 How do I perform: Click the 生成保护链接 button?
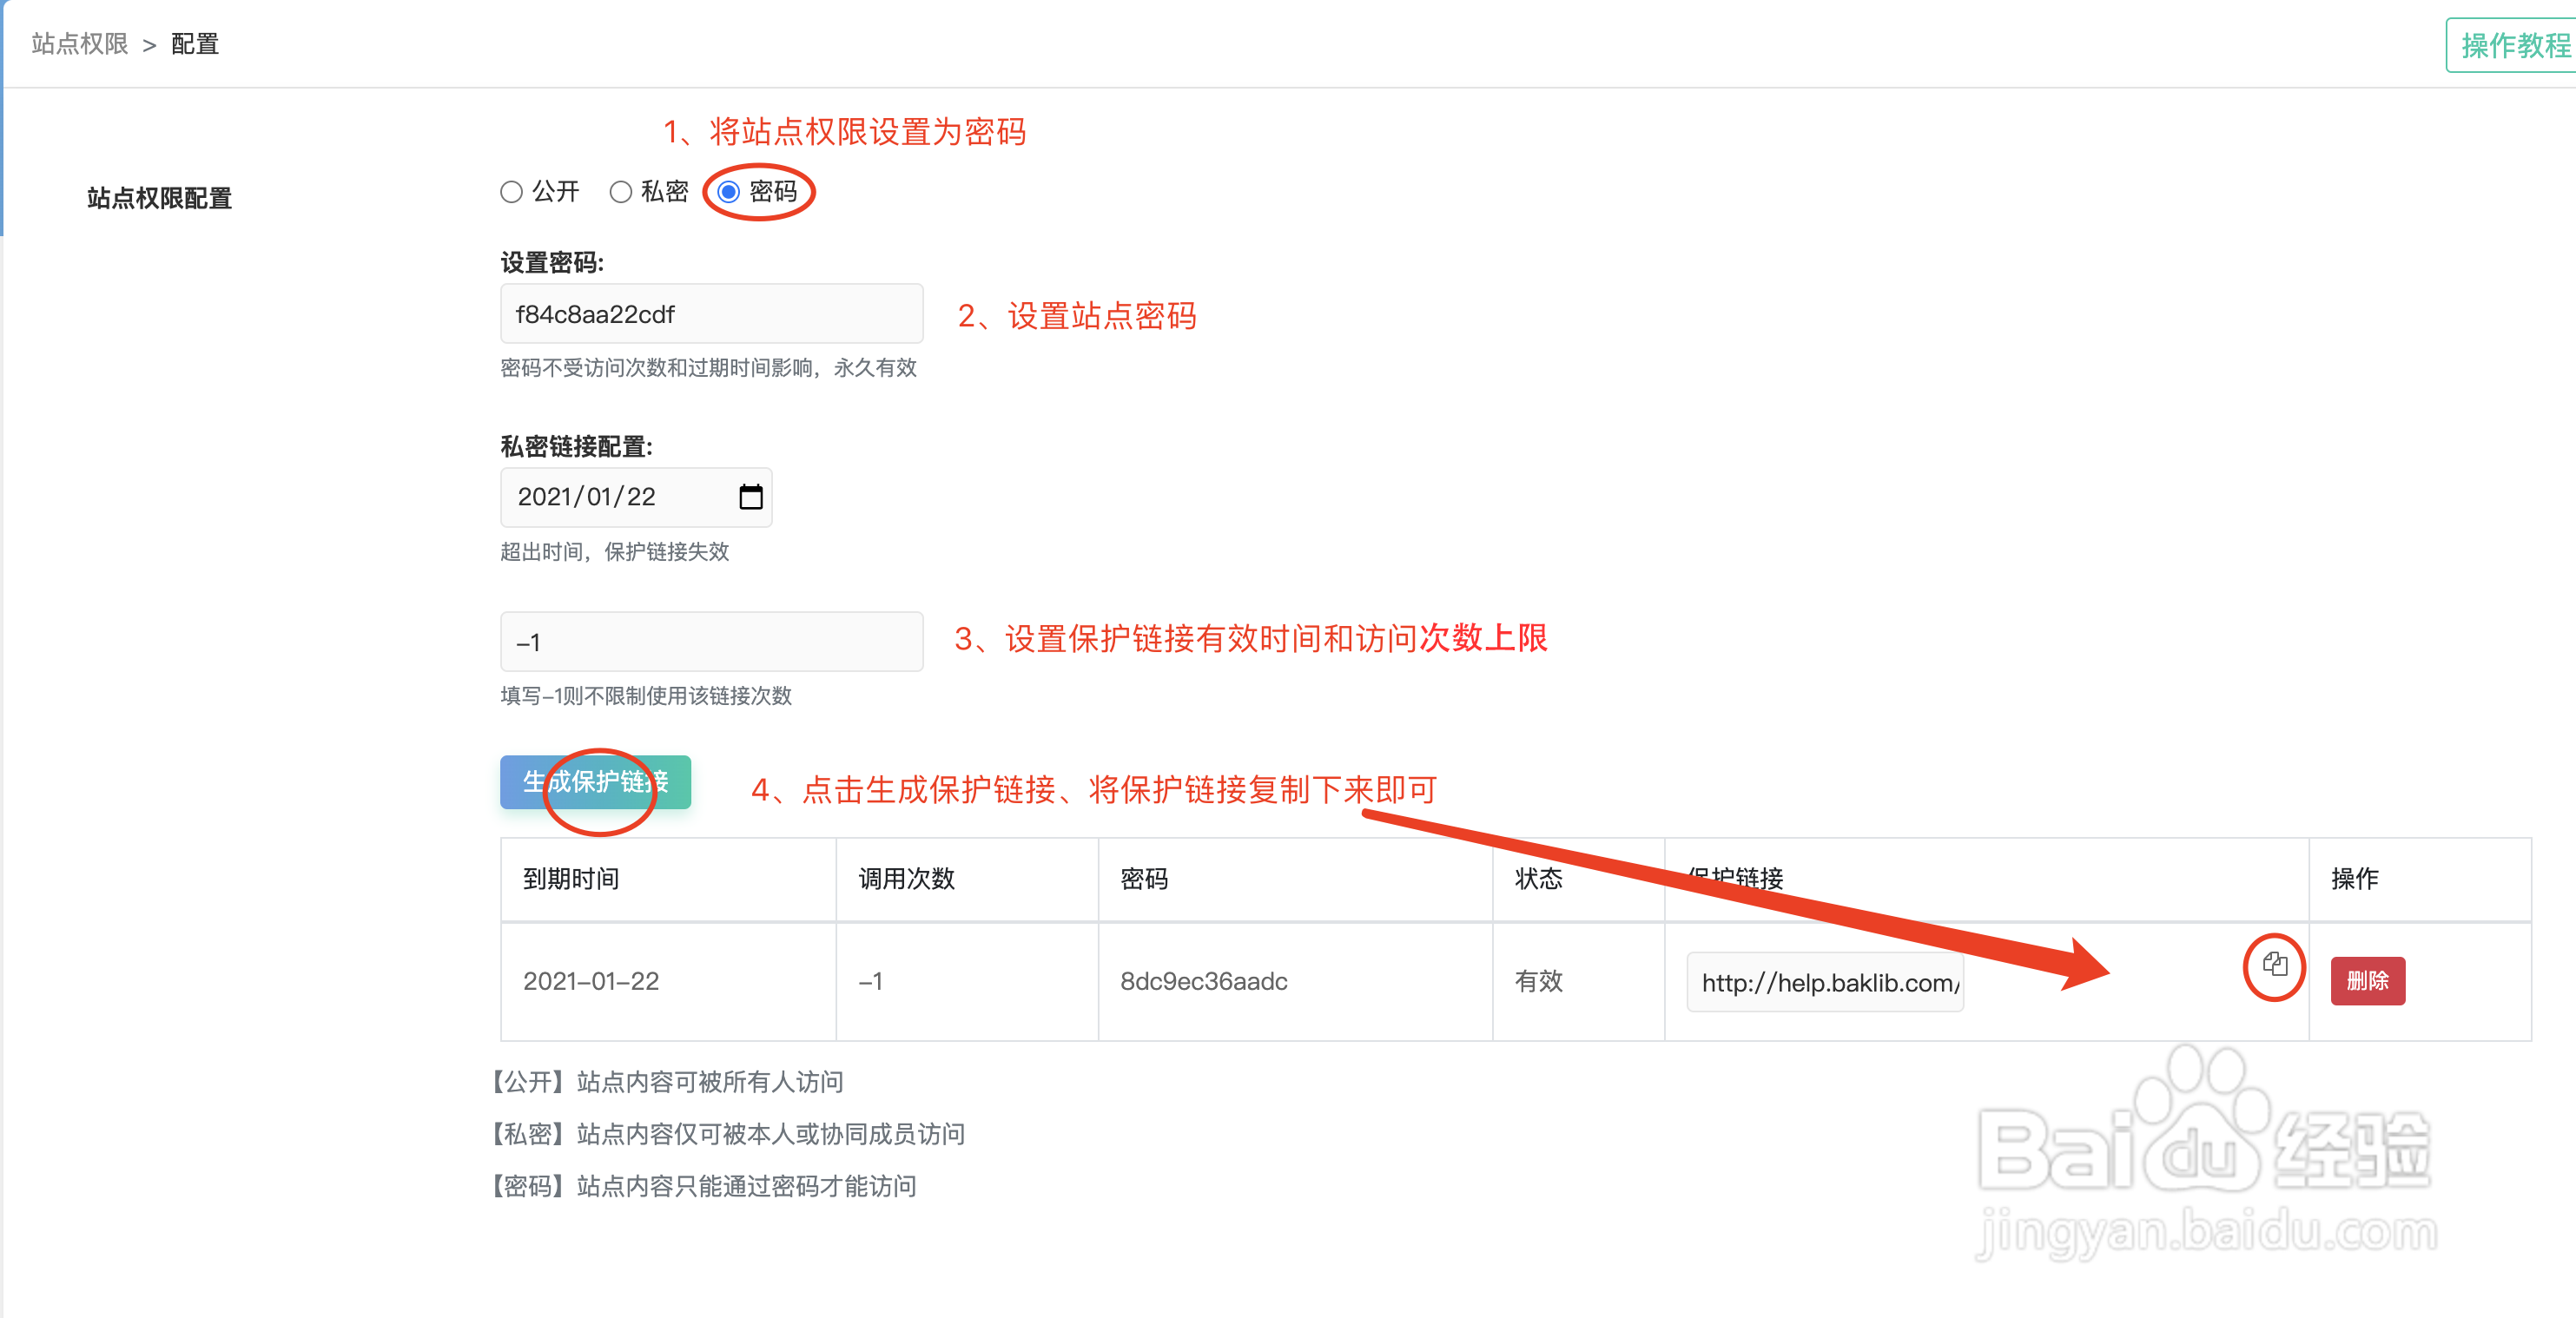[596, 783]
